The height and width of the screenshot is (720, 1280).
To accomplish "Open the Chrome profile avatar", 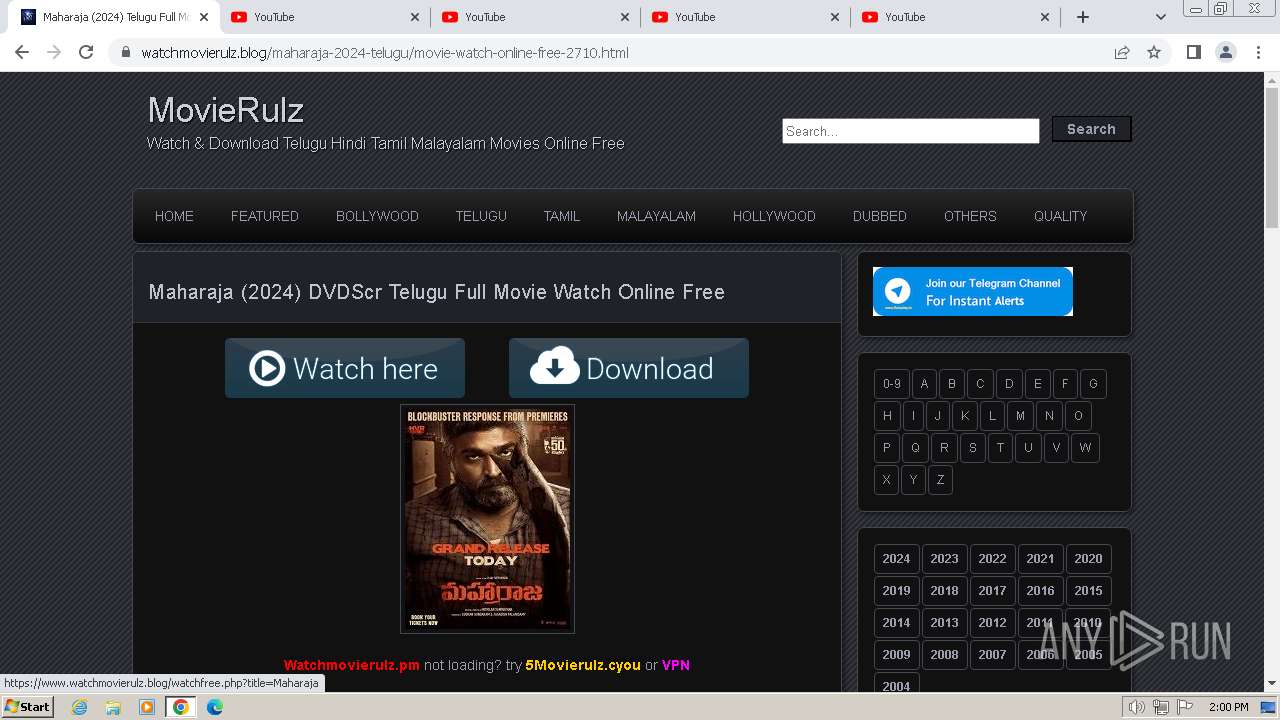I will point(1225,52).
